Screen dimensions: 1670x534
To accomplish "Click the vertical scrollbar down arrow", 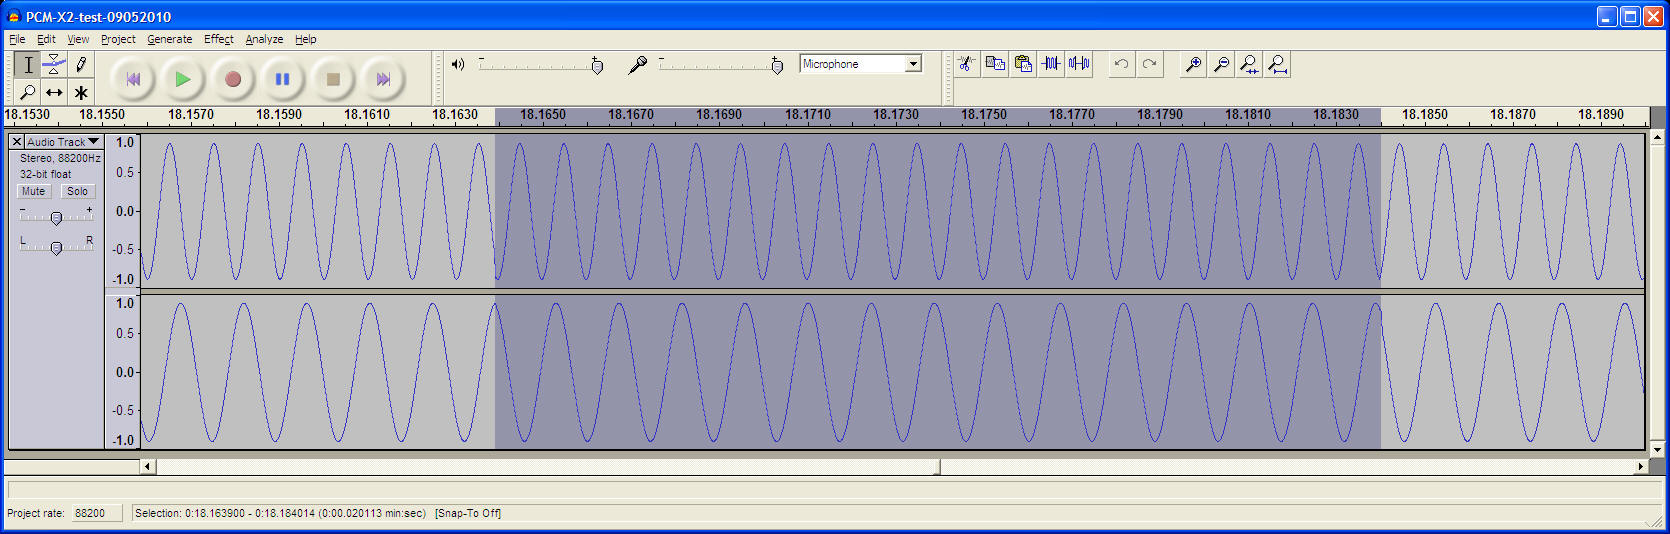I will click(1657, 450).
